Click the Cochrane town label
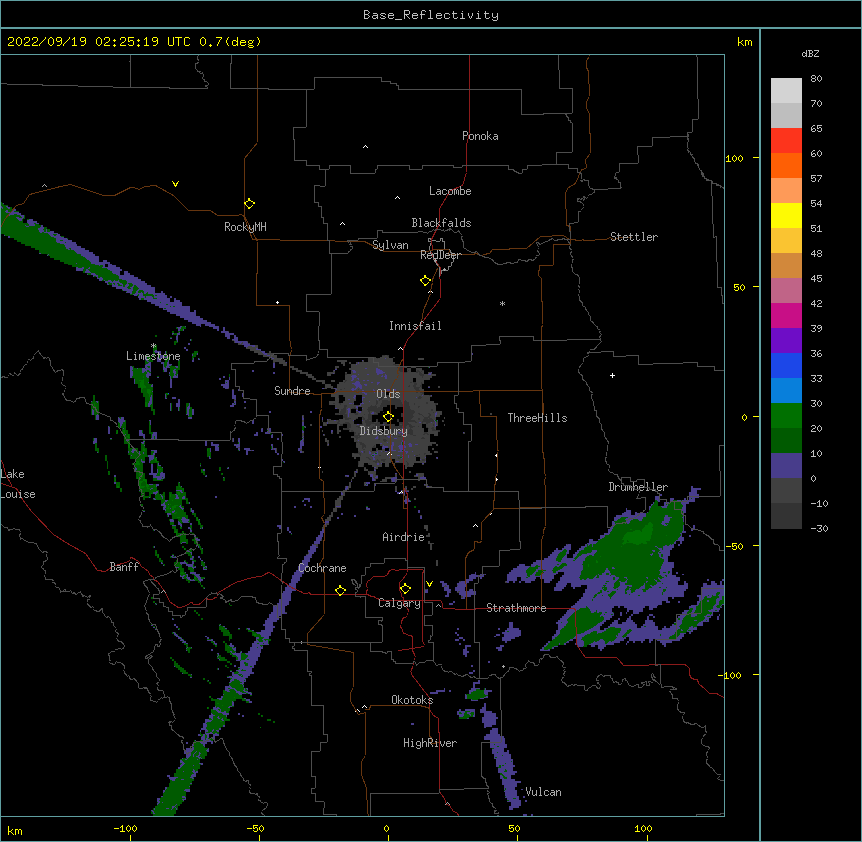862x842 pixels. pos(322,568)
